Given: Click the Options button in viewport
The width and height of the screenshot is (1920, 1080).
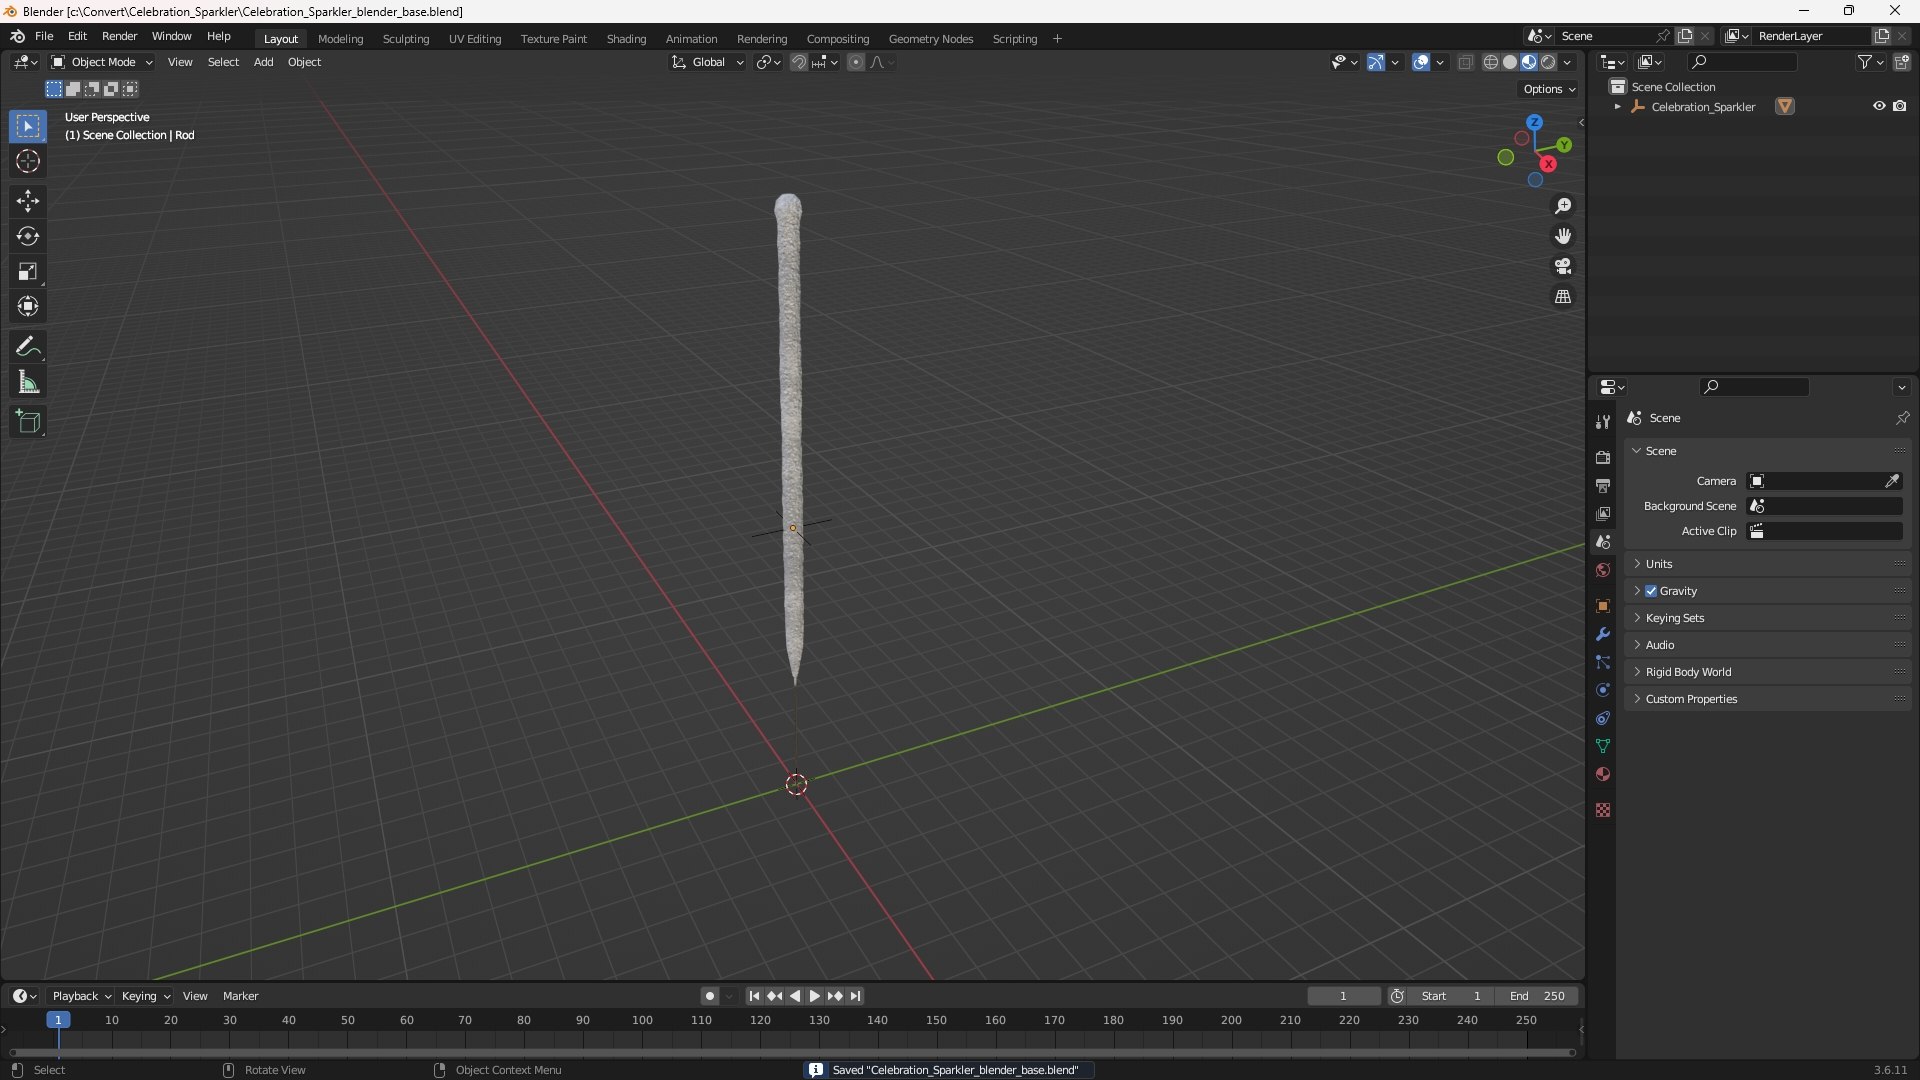Looking at the screenshot, I should coord(1549,89).
